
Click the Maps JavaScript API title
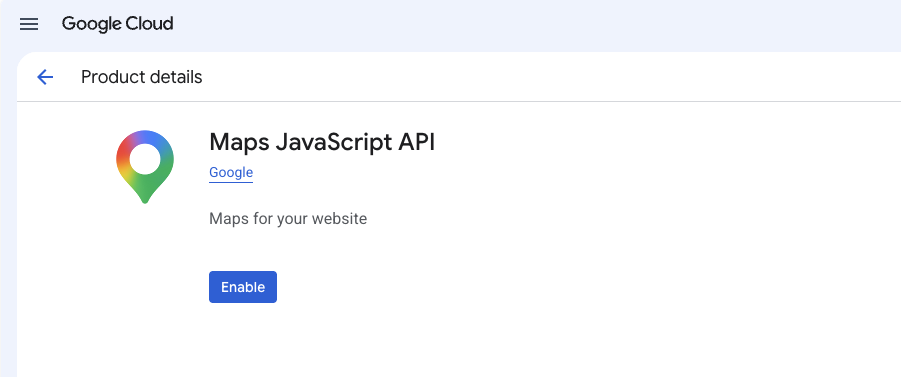tap(322, 142)
